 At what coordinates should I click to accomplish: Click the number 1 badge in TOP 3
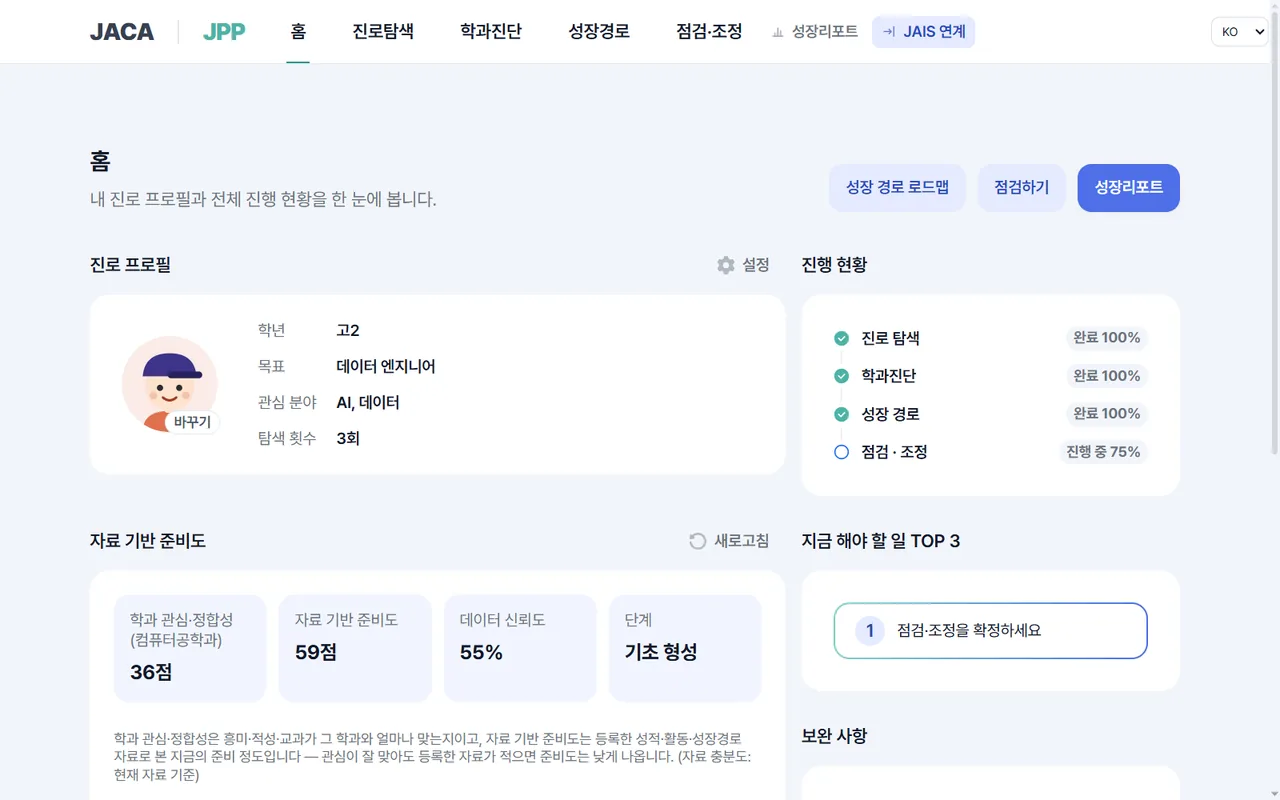point(870,631)
